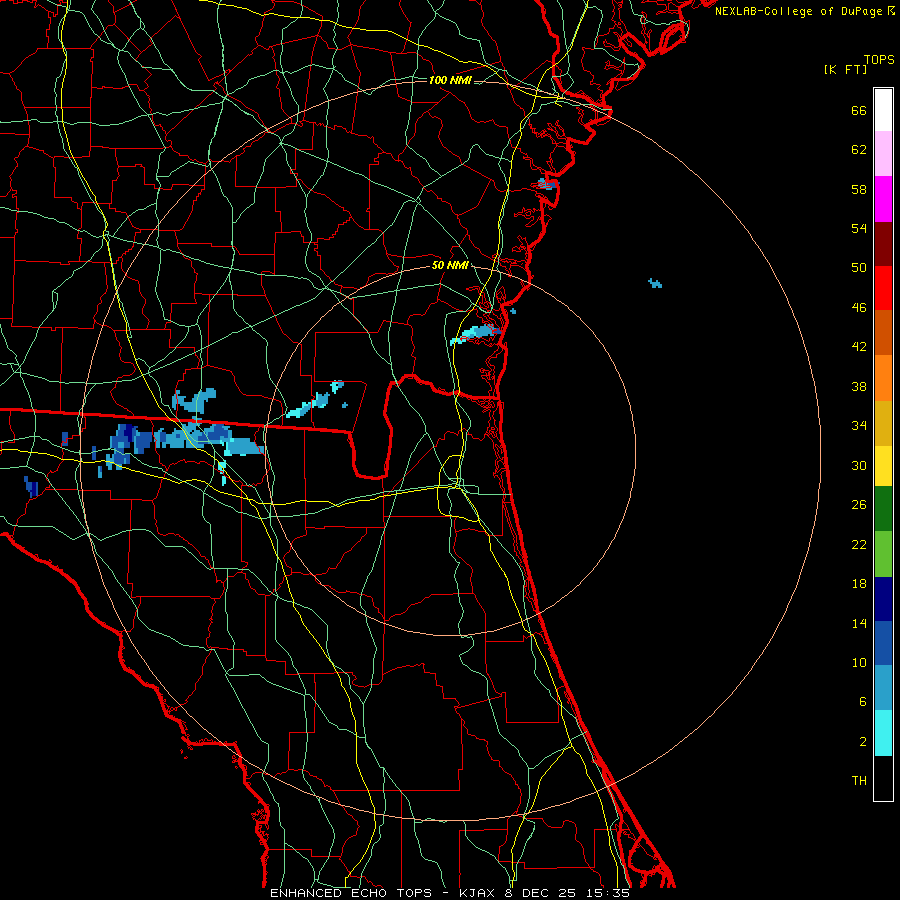The width and height of the screenshot is (900, 900).
Task: Click the legend value '62'
Action: [859, 150]
